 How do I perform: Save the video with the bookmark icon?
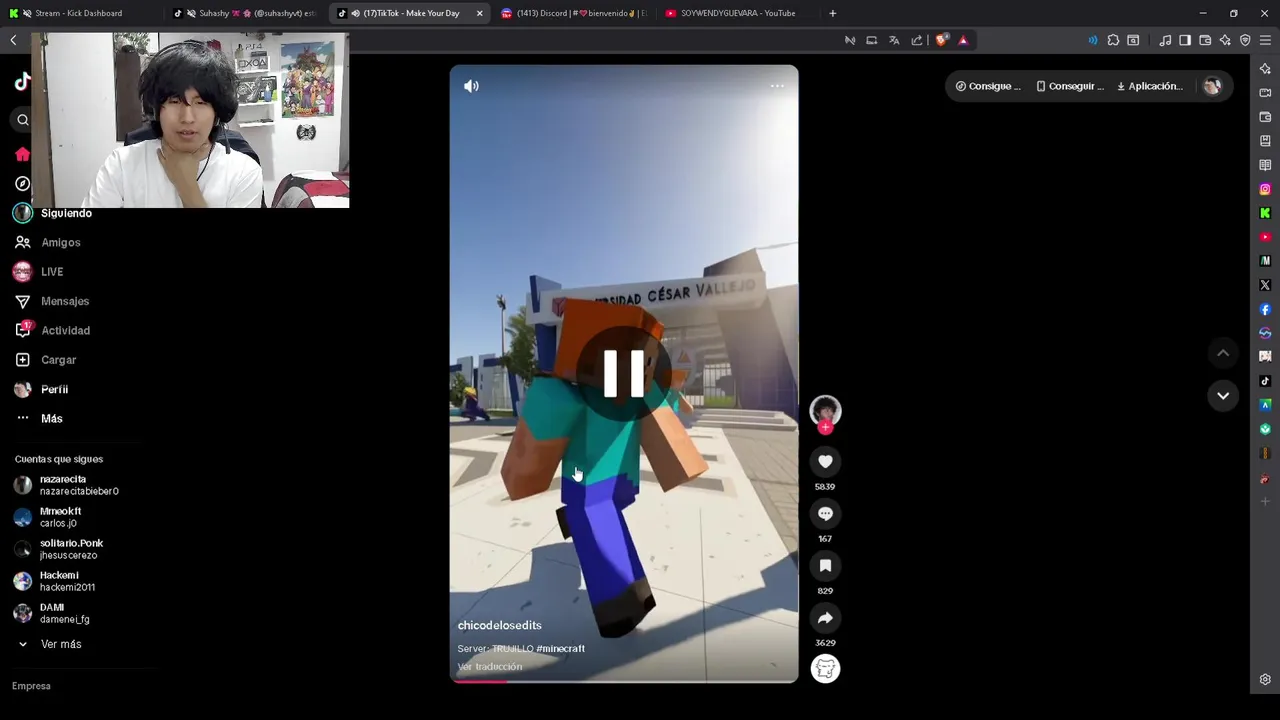(825, 565)
